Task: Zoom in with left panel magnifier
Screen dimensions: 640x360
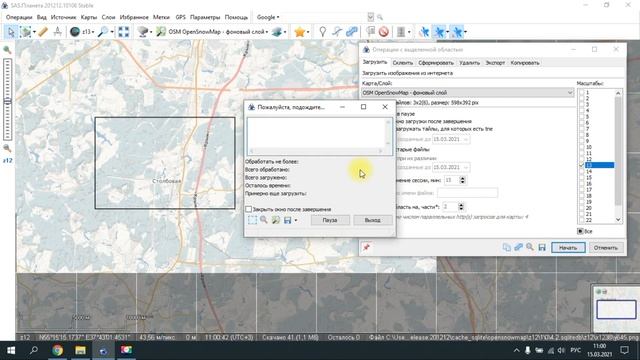Action: 7,50
